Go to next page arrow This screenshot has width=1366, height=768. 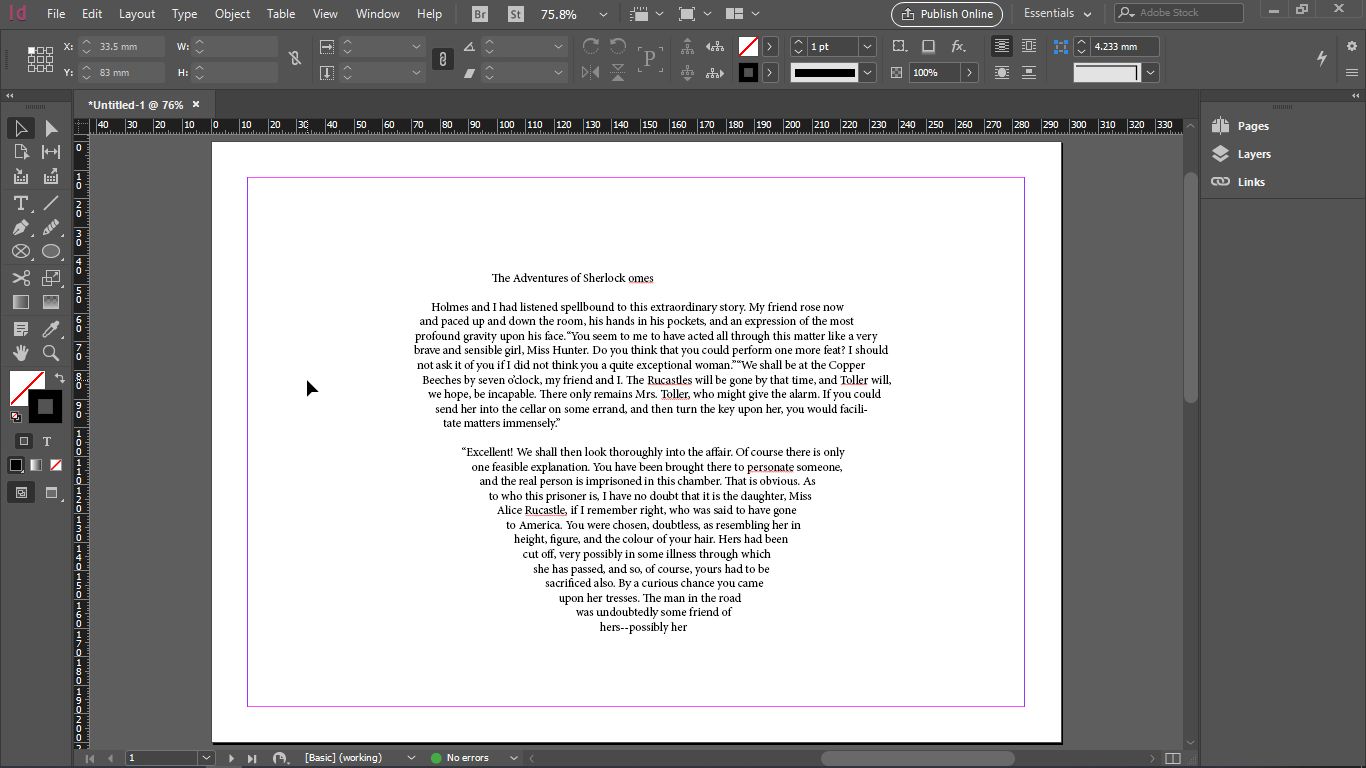point(231,758)
